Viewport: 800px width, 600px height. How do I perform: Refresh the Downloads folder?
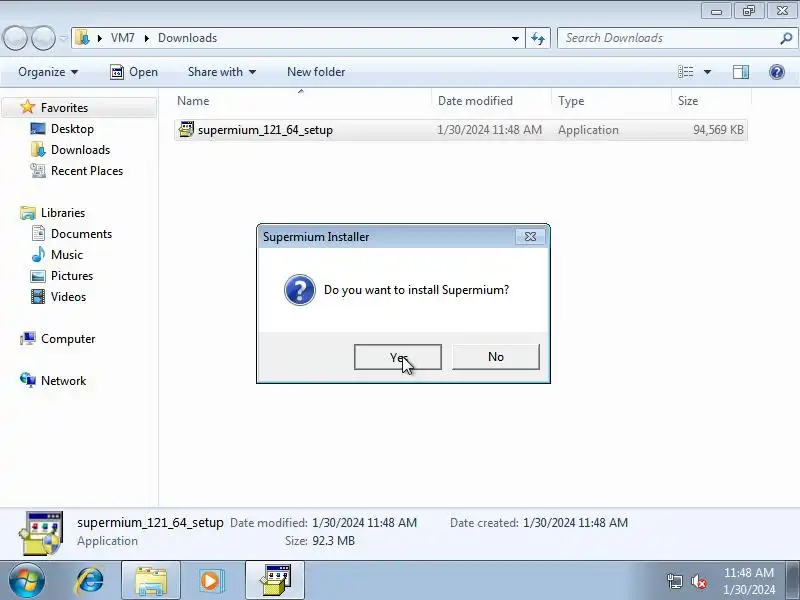[x=538, y=39]
